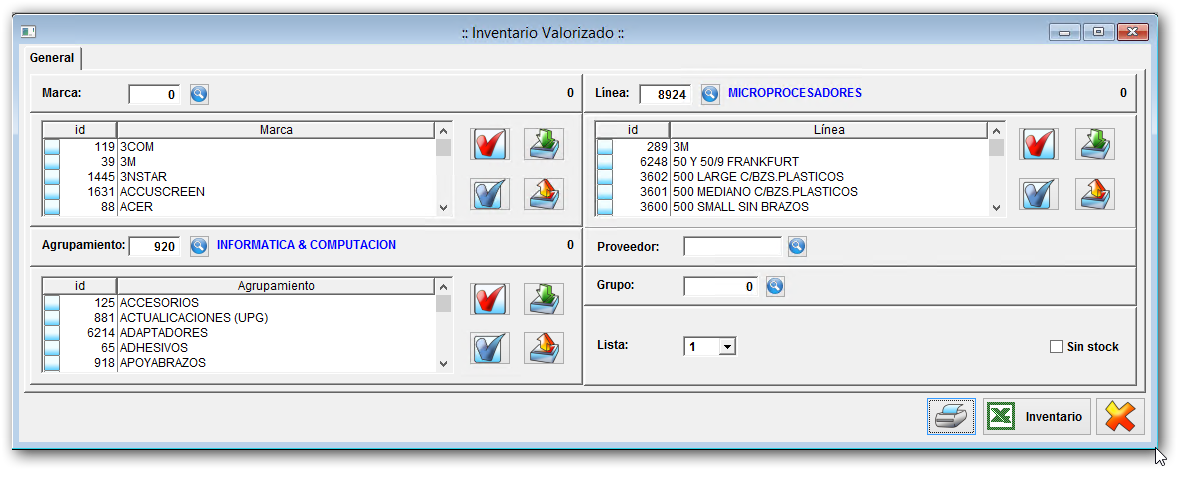Click the red up-arrow icon in Marca panel
The width and height of the screenshot is (1187, 479).
(x=544, y=194)
